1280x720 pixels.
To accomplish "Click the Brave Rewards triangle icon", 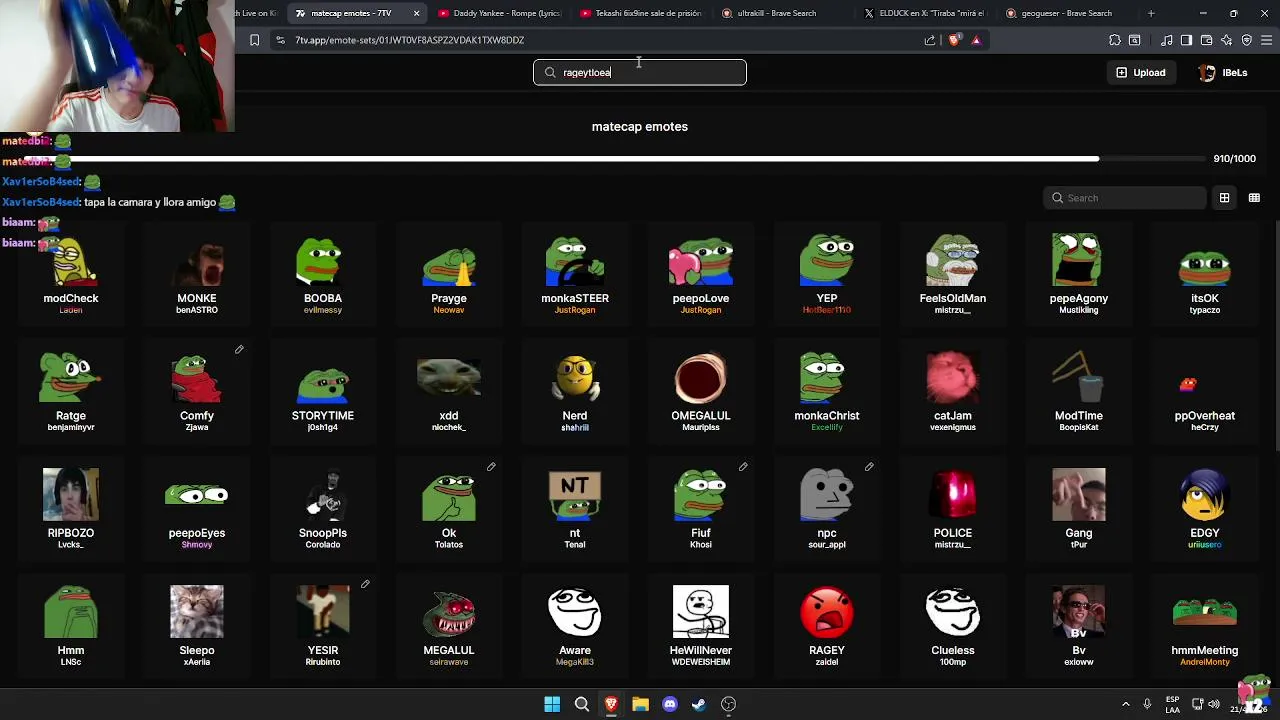I will coord(976,40).
